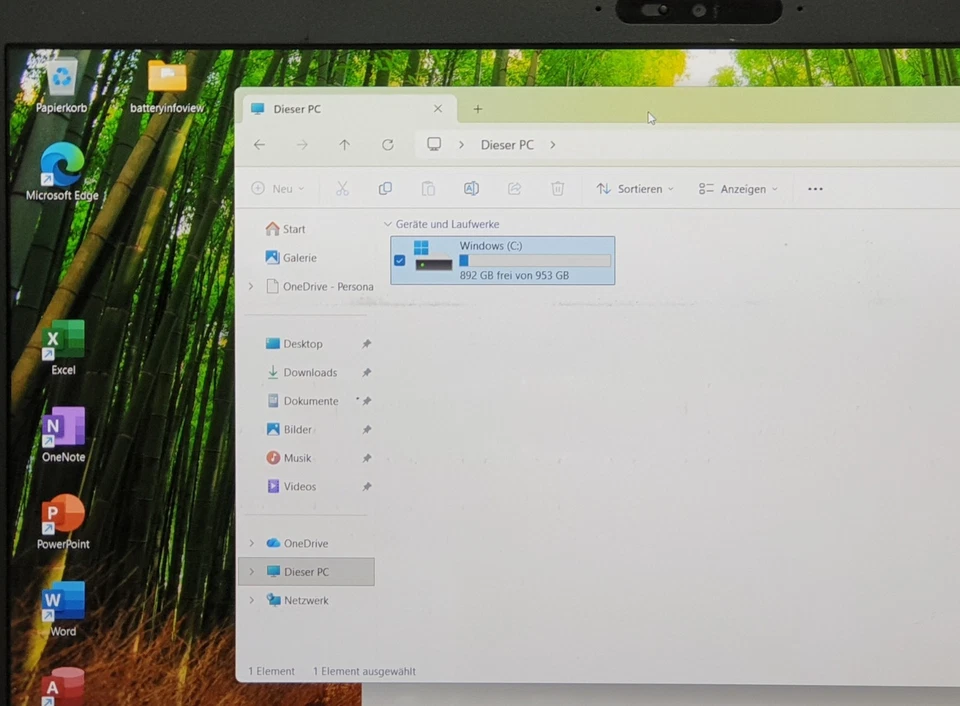Image resolution: width=960 pixels, height=706 pixels.
Task: Open the Sortieren dropdown
Action: (635, 189)
